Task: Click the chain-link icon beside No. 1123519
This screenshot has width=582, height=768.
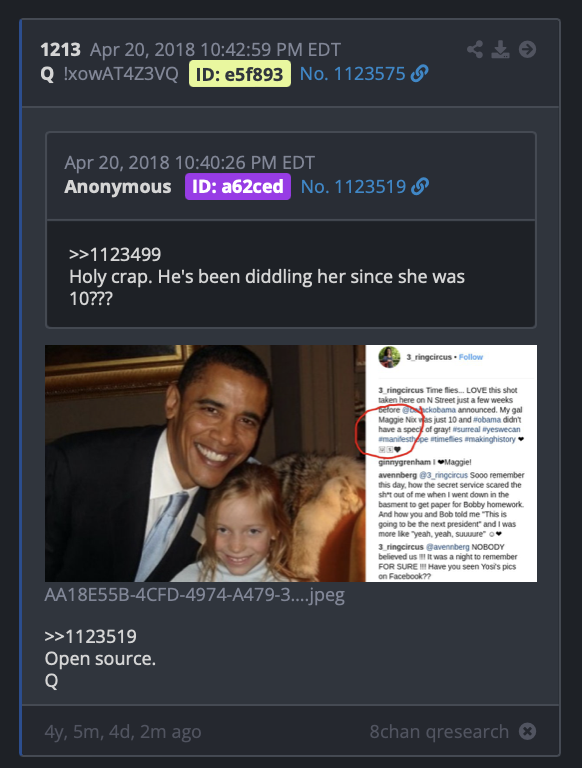Action: [x=420, y=187]
